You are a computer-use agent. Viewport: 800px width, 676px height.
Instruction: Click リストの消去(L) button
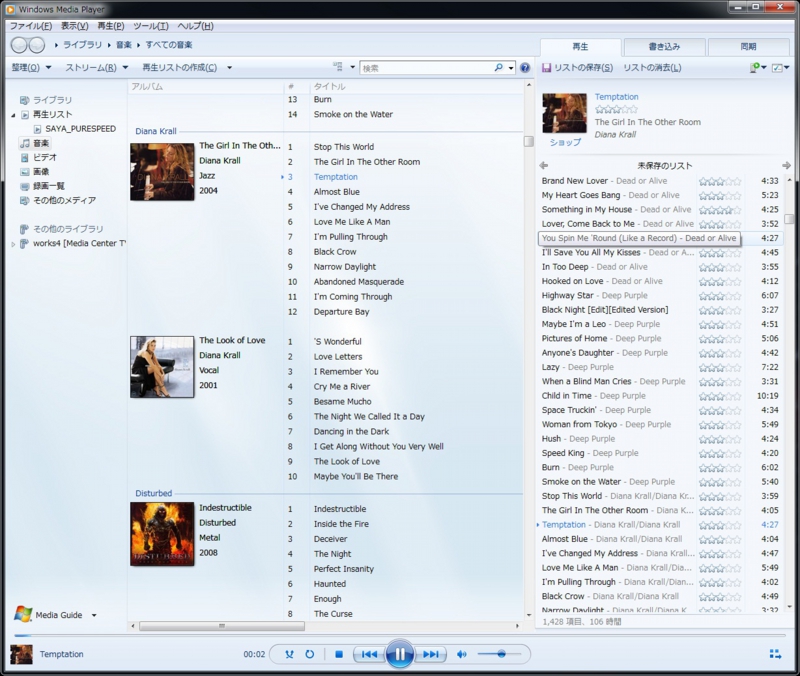(x=652, y=68)
